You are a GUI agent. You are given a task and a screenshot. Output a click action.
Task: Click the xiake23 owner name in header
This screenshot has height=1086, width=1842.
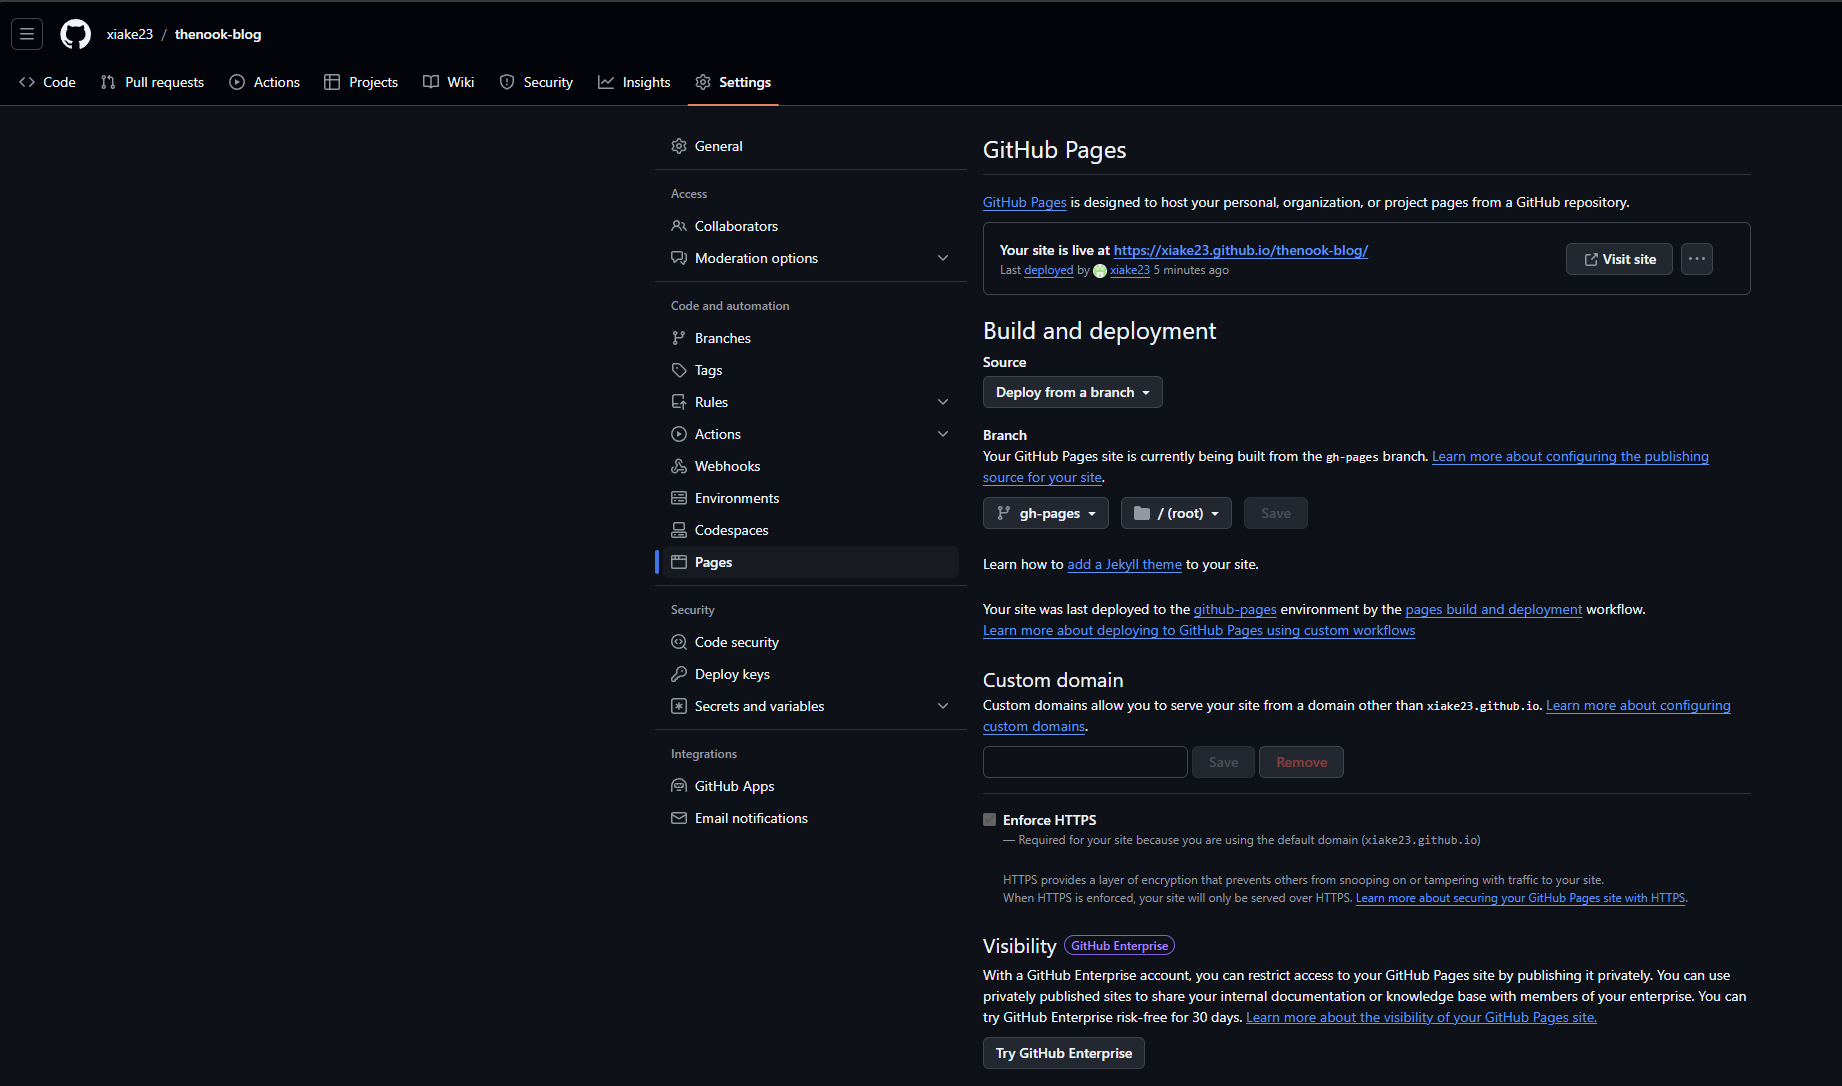130,34
